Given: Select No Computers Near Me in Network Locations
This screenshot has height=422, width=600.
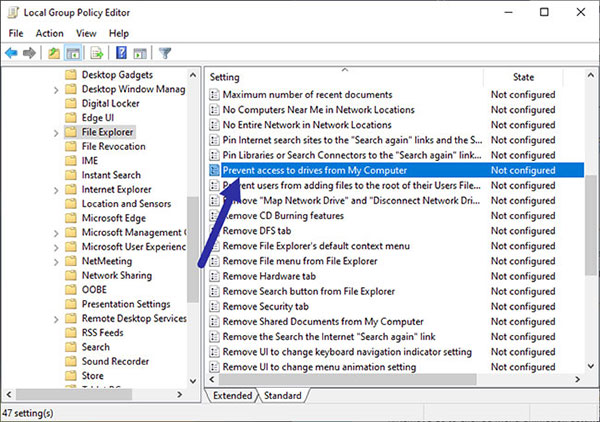Looking at the screenshot, I should [318, 110].
